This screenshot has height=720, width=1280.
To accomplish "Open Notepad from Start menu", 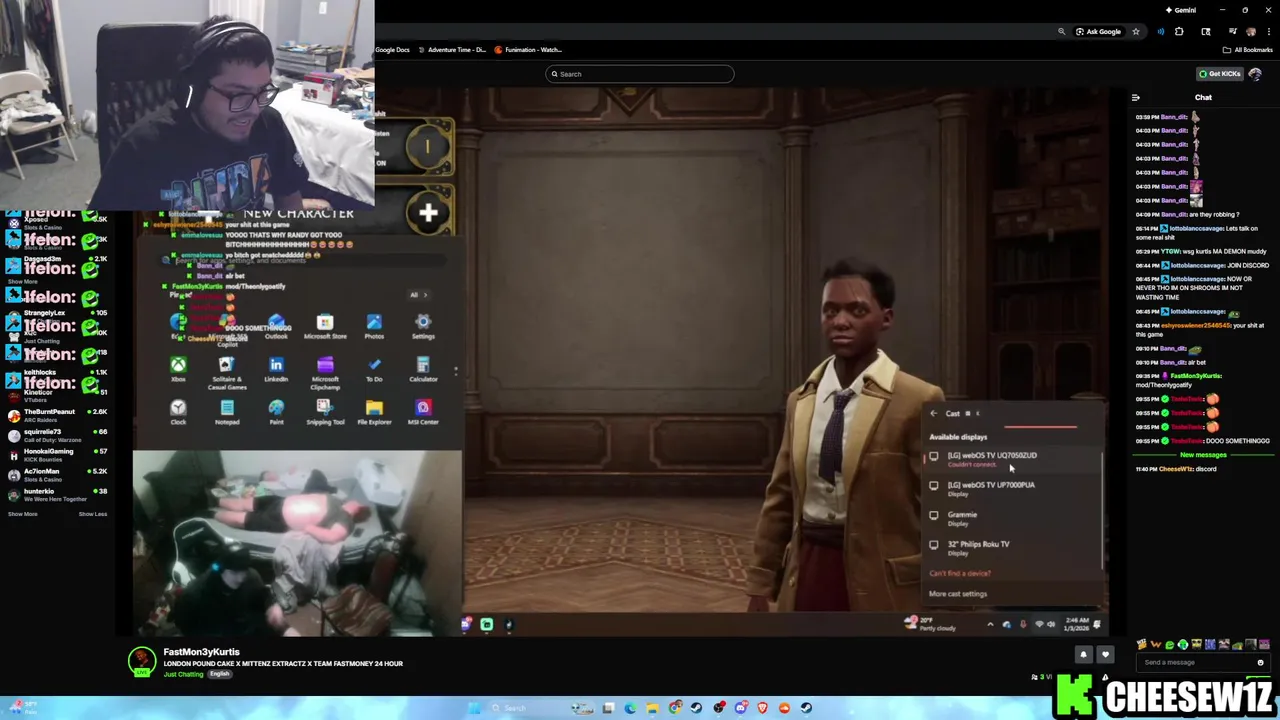I will tap(227, 412).
